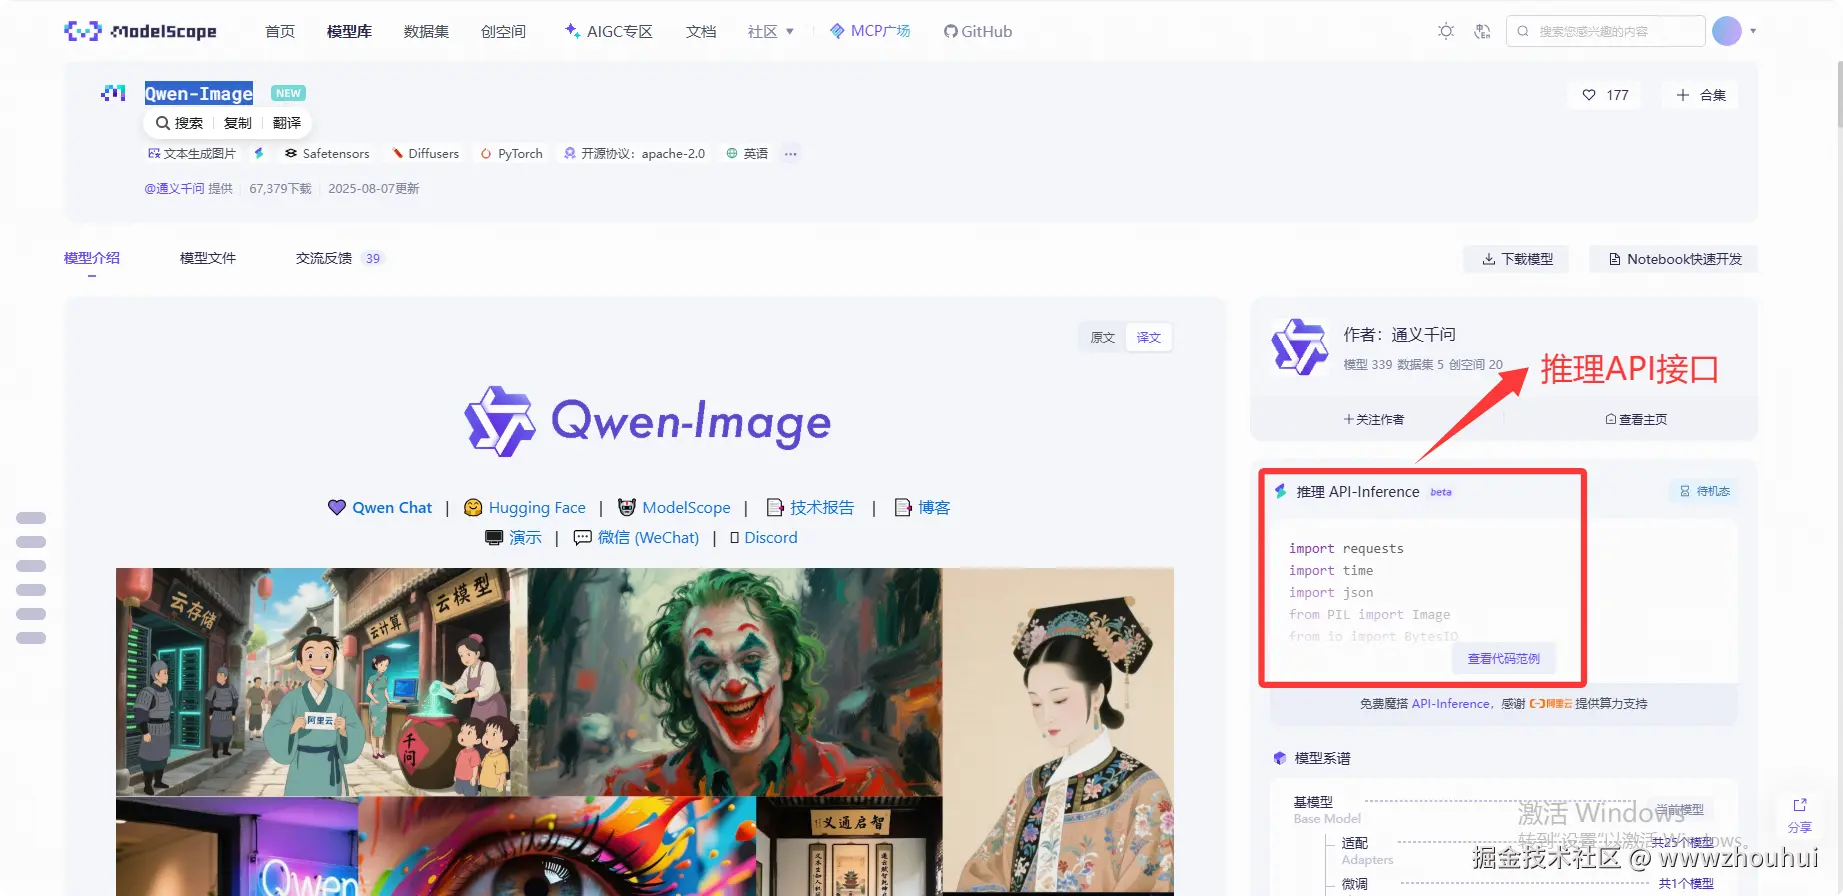Image resolution: width=1843 pixels, height=896 pixels.
Task: Open the @通义千问 provider link
Action: pyautogui.click(x=175, y=188)
